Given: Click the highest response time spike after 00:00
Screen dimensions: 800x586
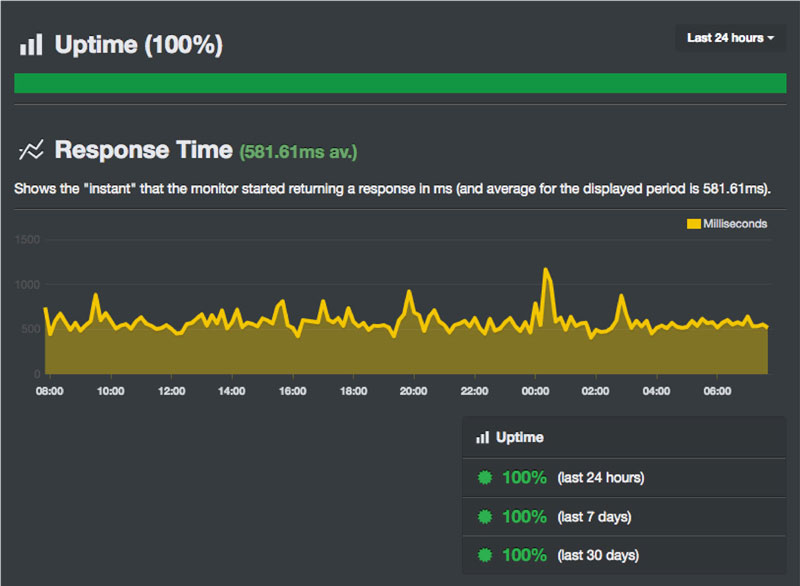Looking at the screenshot, I should (546, 269).
